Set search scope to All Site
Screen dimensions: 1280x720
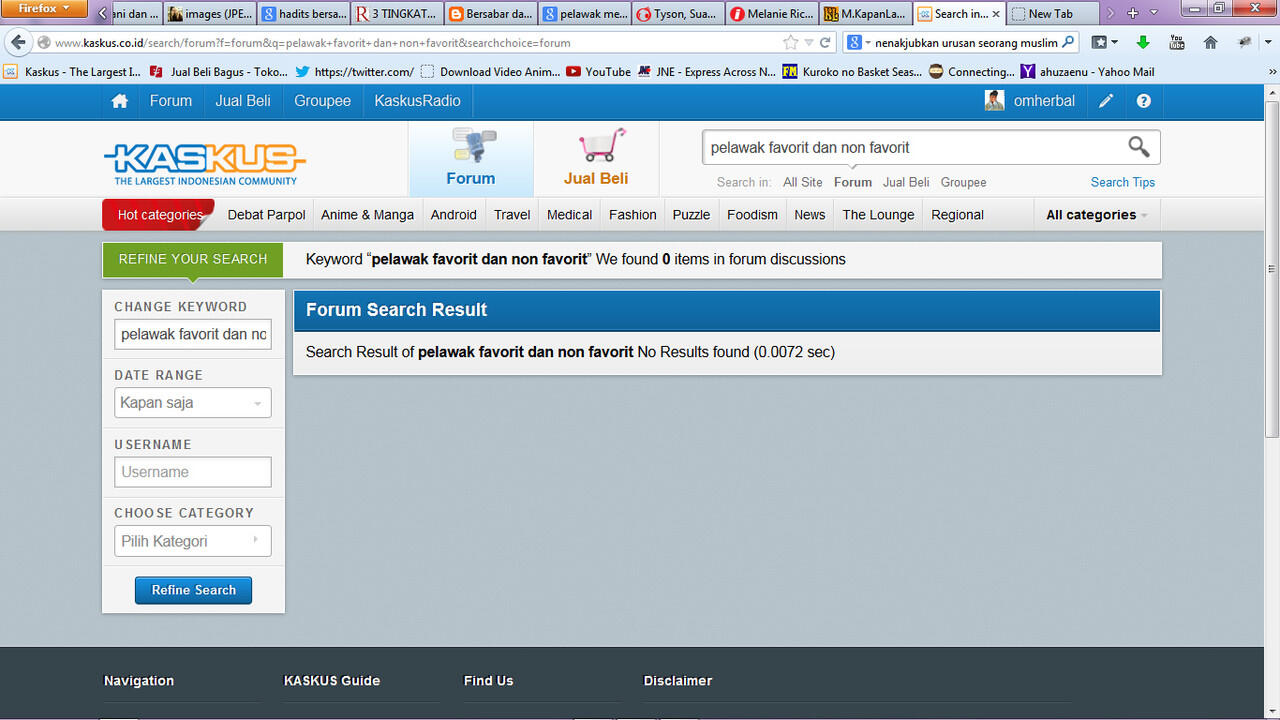click(803, 182)
